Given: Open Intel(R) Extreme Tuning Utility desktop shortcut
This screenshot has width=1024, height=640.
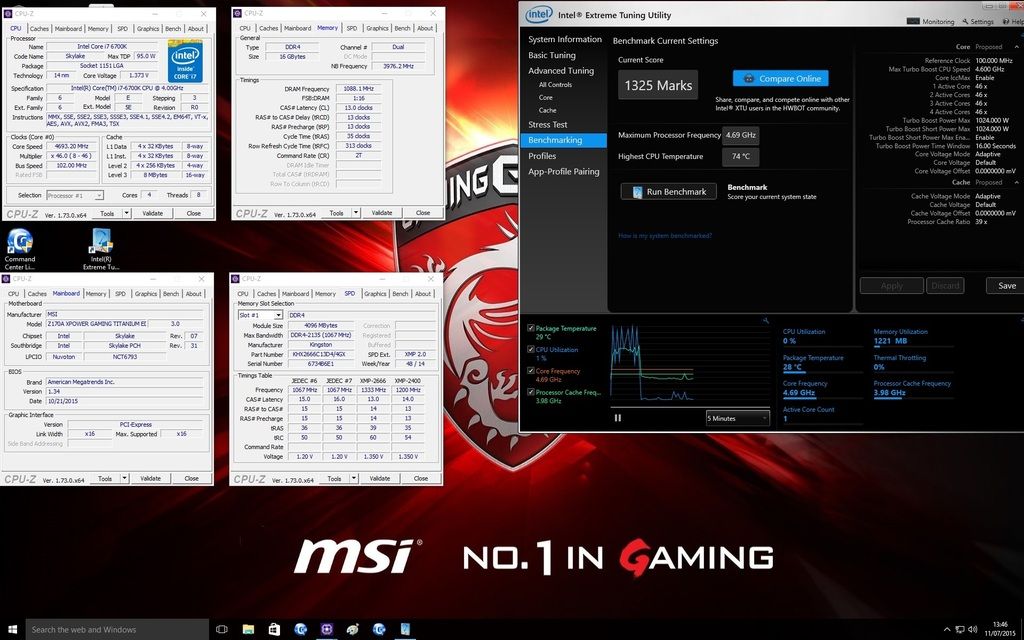Looking at the screenshot, I should click(101, 249).
